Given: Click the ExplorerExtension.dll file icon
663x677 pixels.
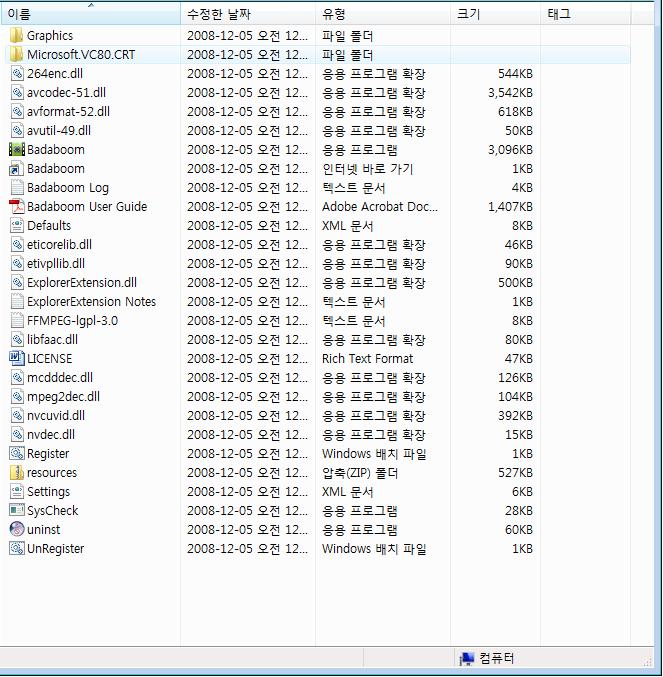Looking at the screenshot, I should 17,282.
